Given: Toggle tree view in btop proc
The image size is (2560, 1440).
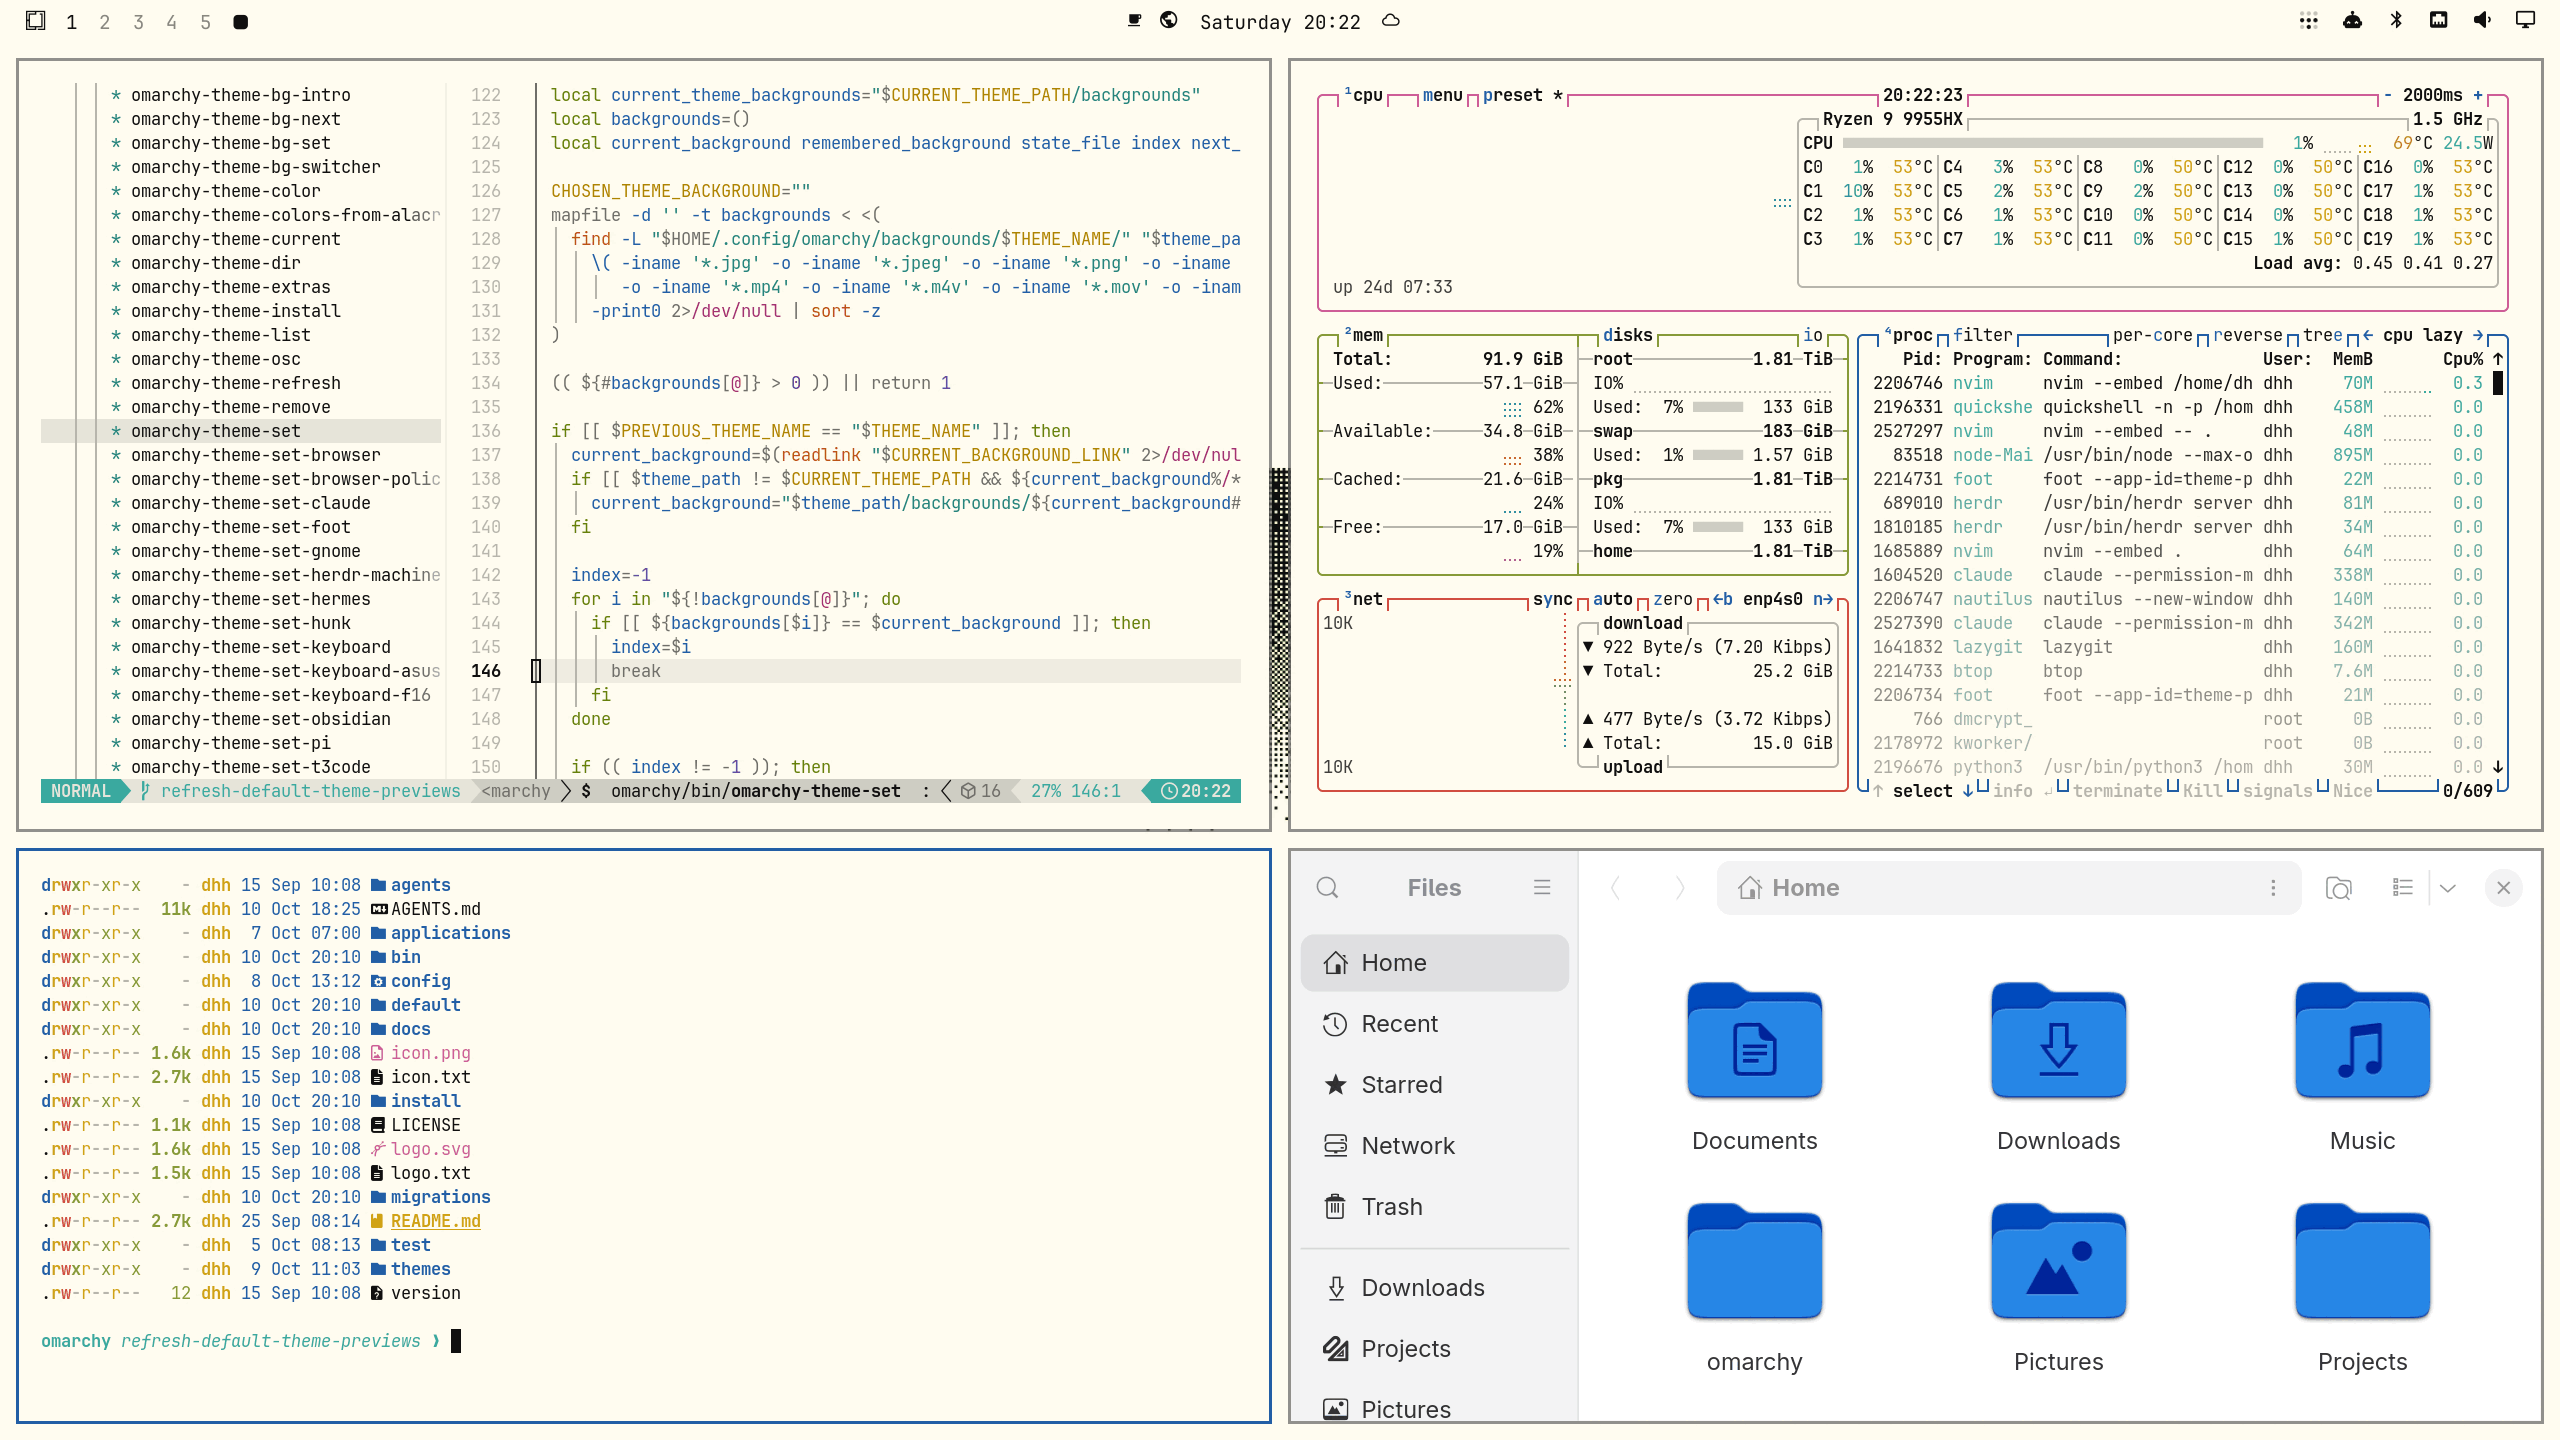Looking at the screenshot, I should tap(2322, 335).
